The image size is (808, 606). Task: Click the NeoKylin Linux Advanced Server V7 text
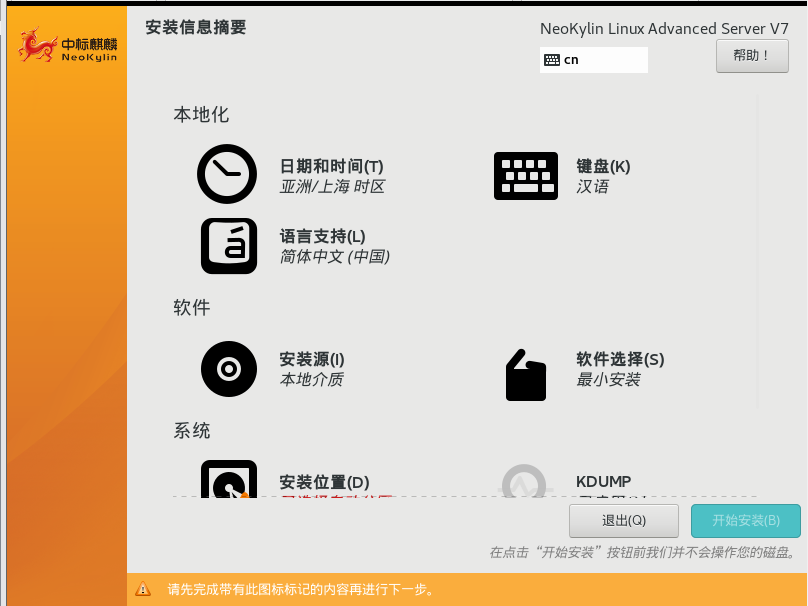664,29
